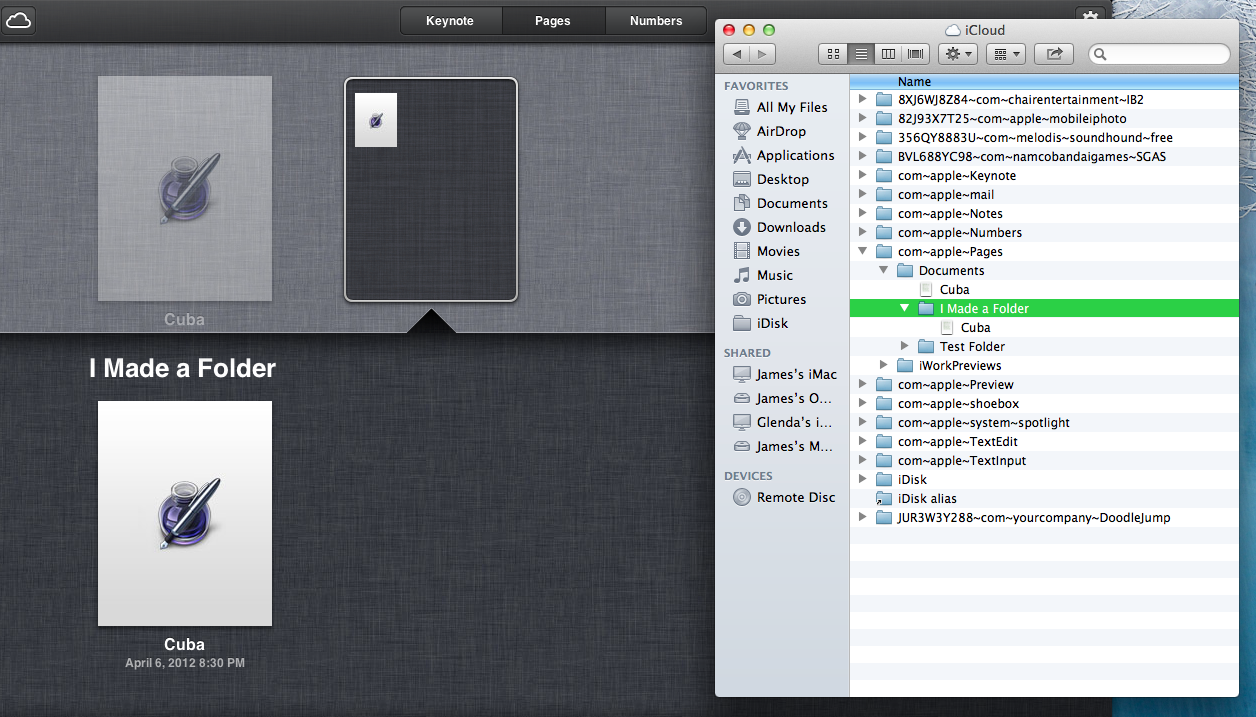
Task: Open the Cuba document in the top row
Action: (x=185, y=189)
